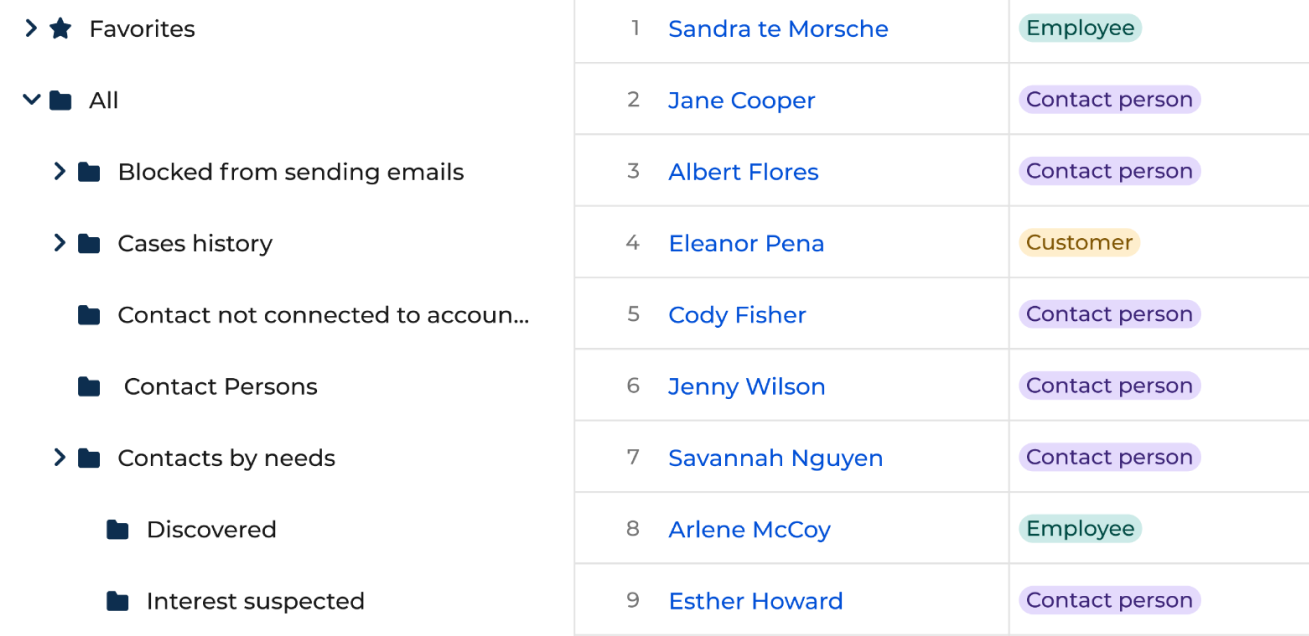Expand the Cases history folder
The width and height of the screenshot is (1309, 636).
60,243
